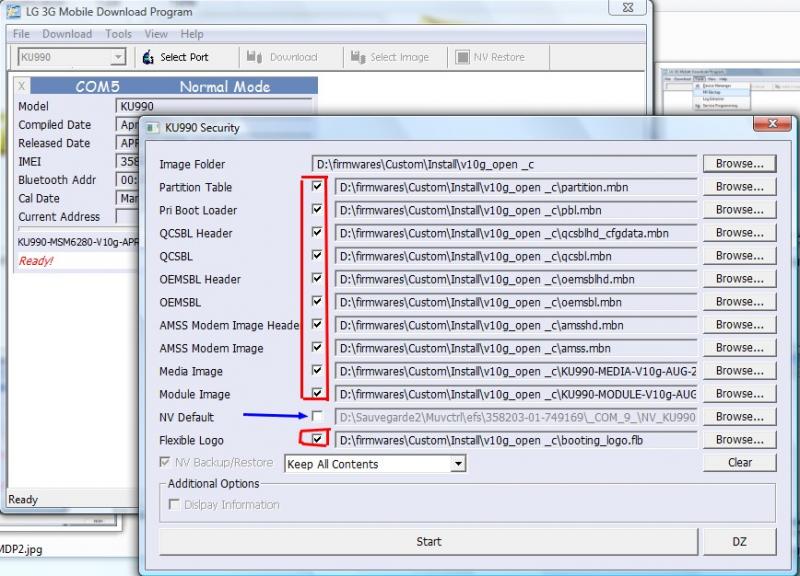800x576 pixels.
Task: Click the qcsbl.mbn path field
Action: pyautogui.click(x=516, y=256)
